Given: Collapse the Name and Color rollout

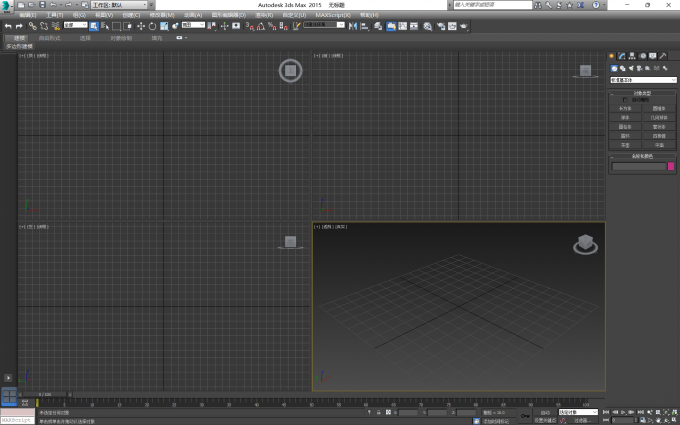Looking at the screenshot, I should coord(642,156).
